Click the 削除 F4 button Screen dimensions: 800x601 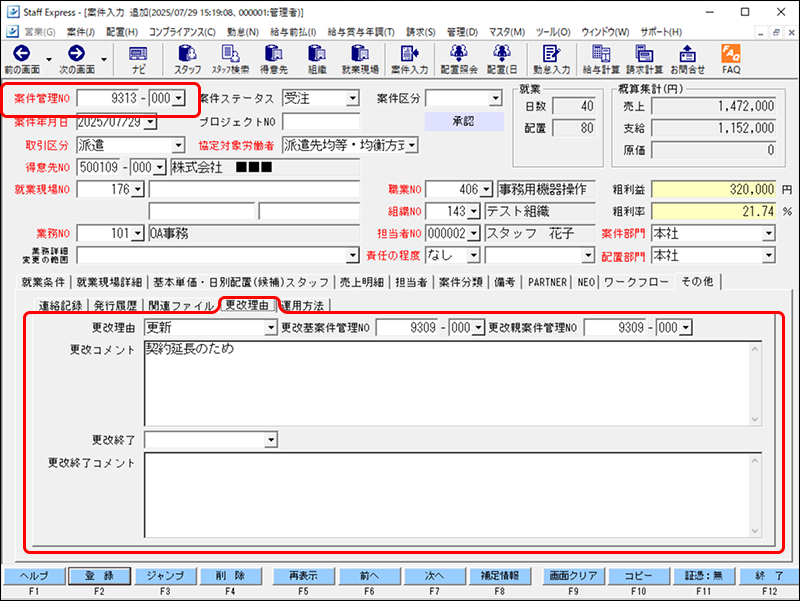tap(231, 575)
